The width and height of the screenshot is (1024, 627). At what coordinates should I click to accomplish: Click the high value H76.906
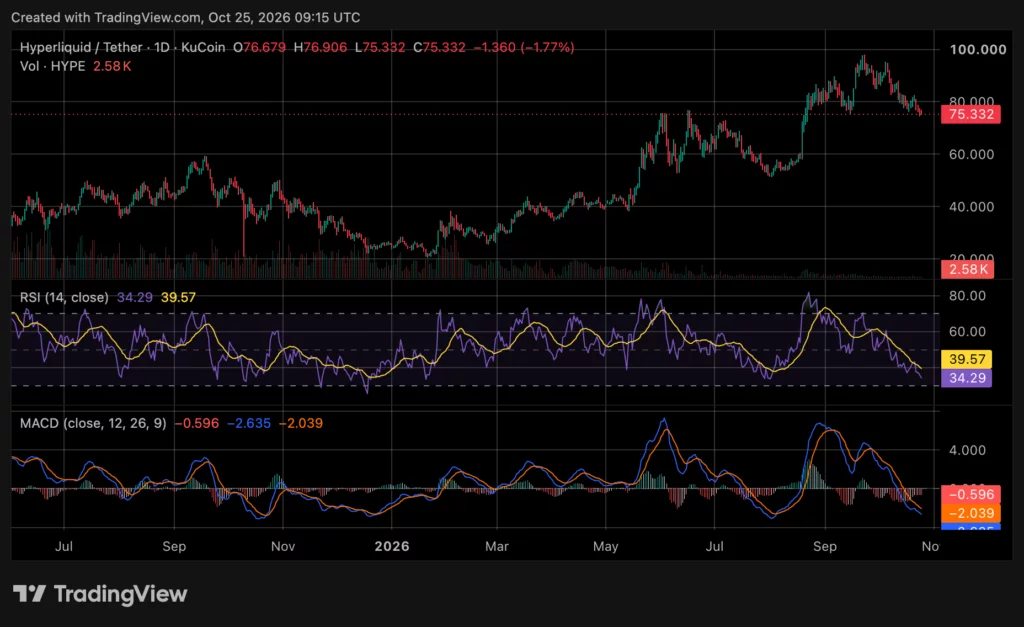click(320, 48)
